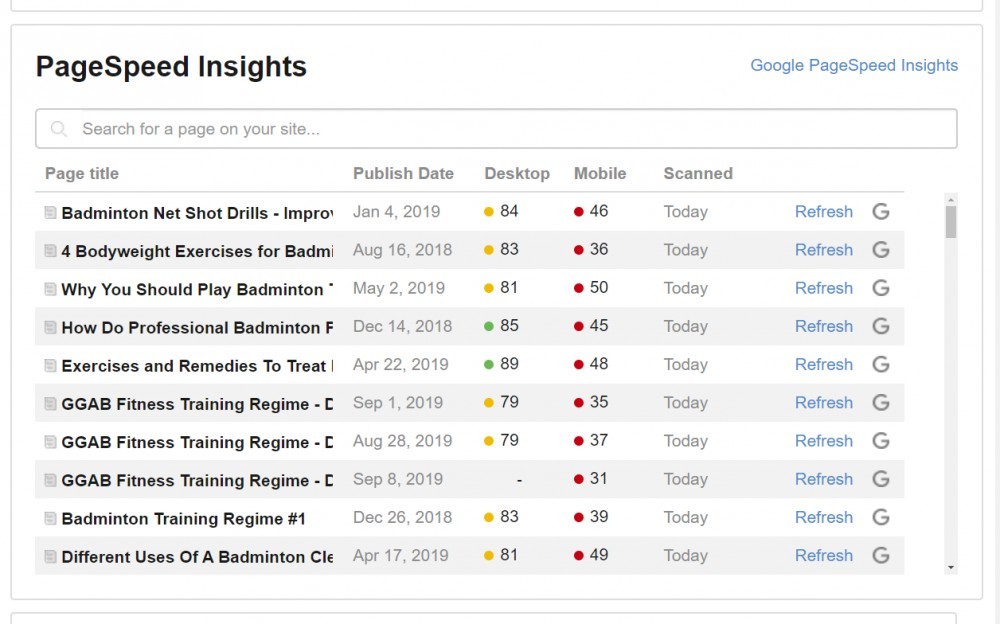Refresh the How Do Professional Badminton scan

(x=823, y=327)
